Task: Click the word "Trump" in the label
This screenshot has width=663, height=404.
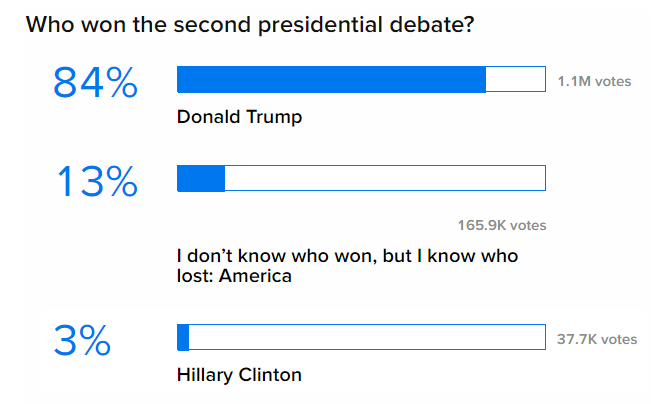Action: pos(274,118)
